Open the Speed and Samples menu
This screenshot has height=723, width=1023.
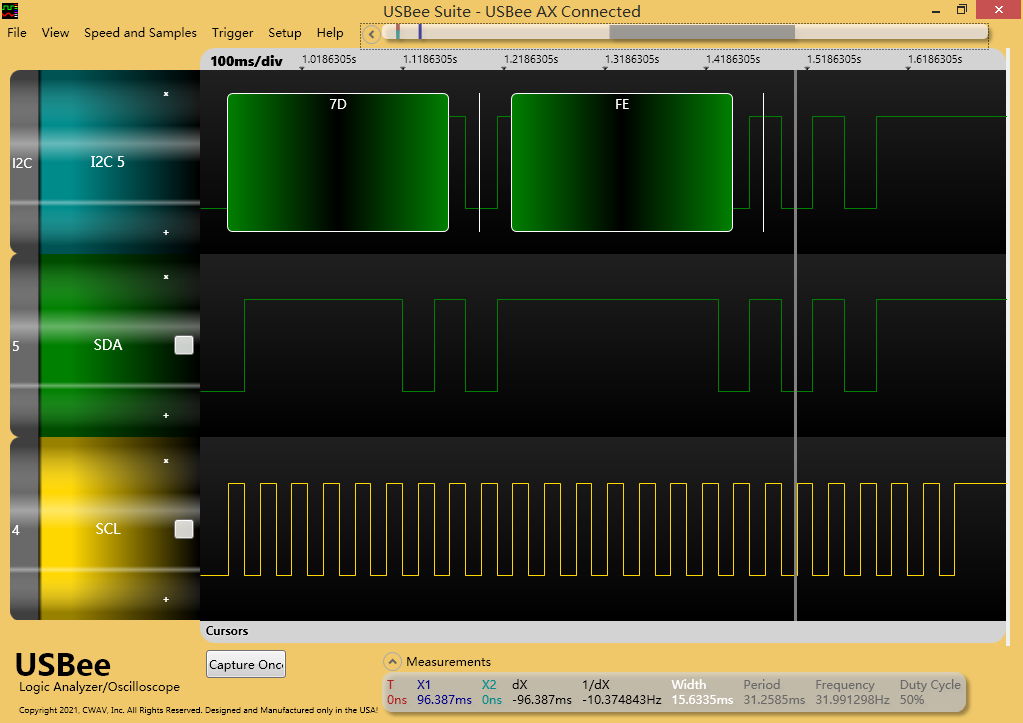(x=140, y=33)
